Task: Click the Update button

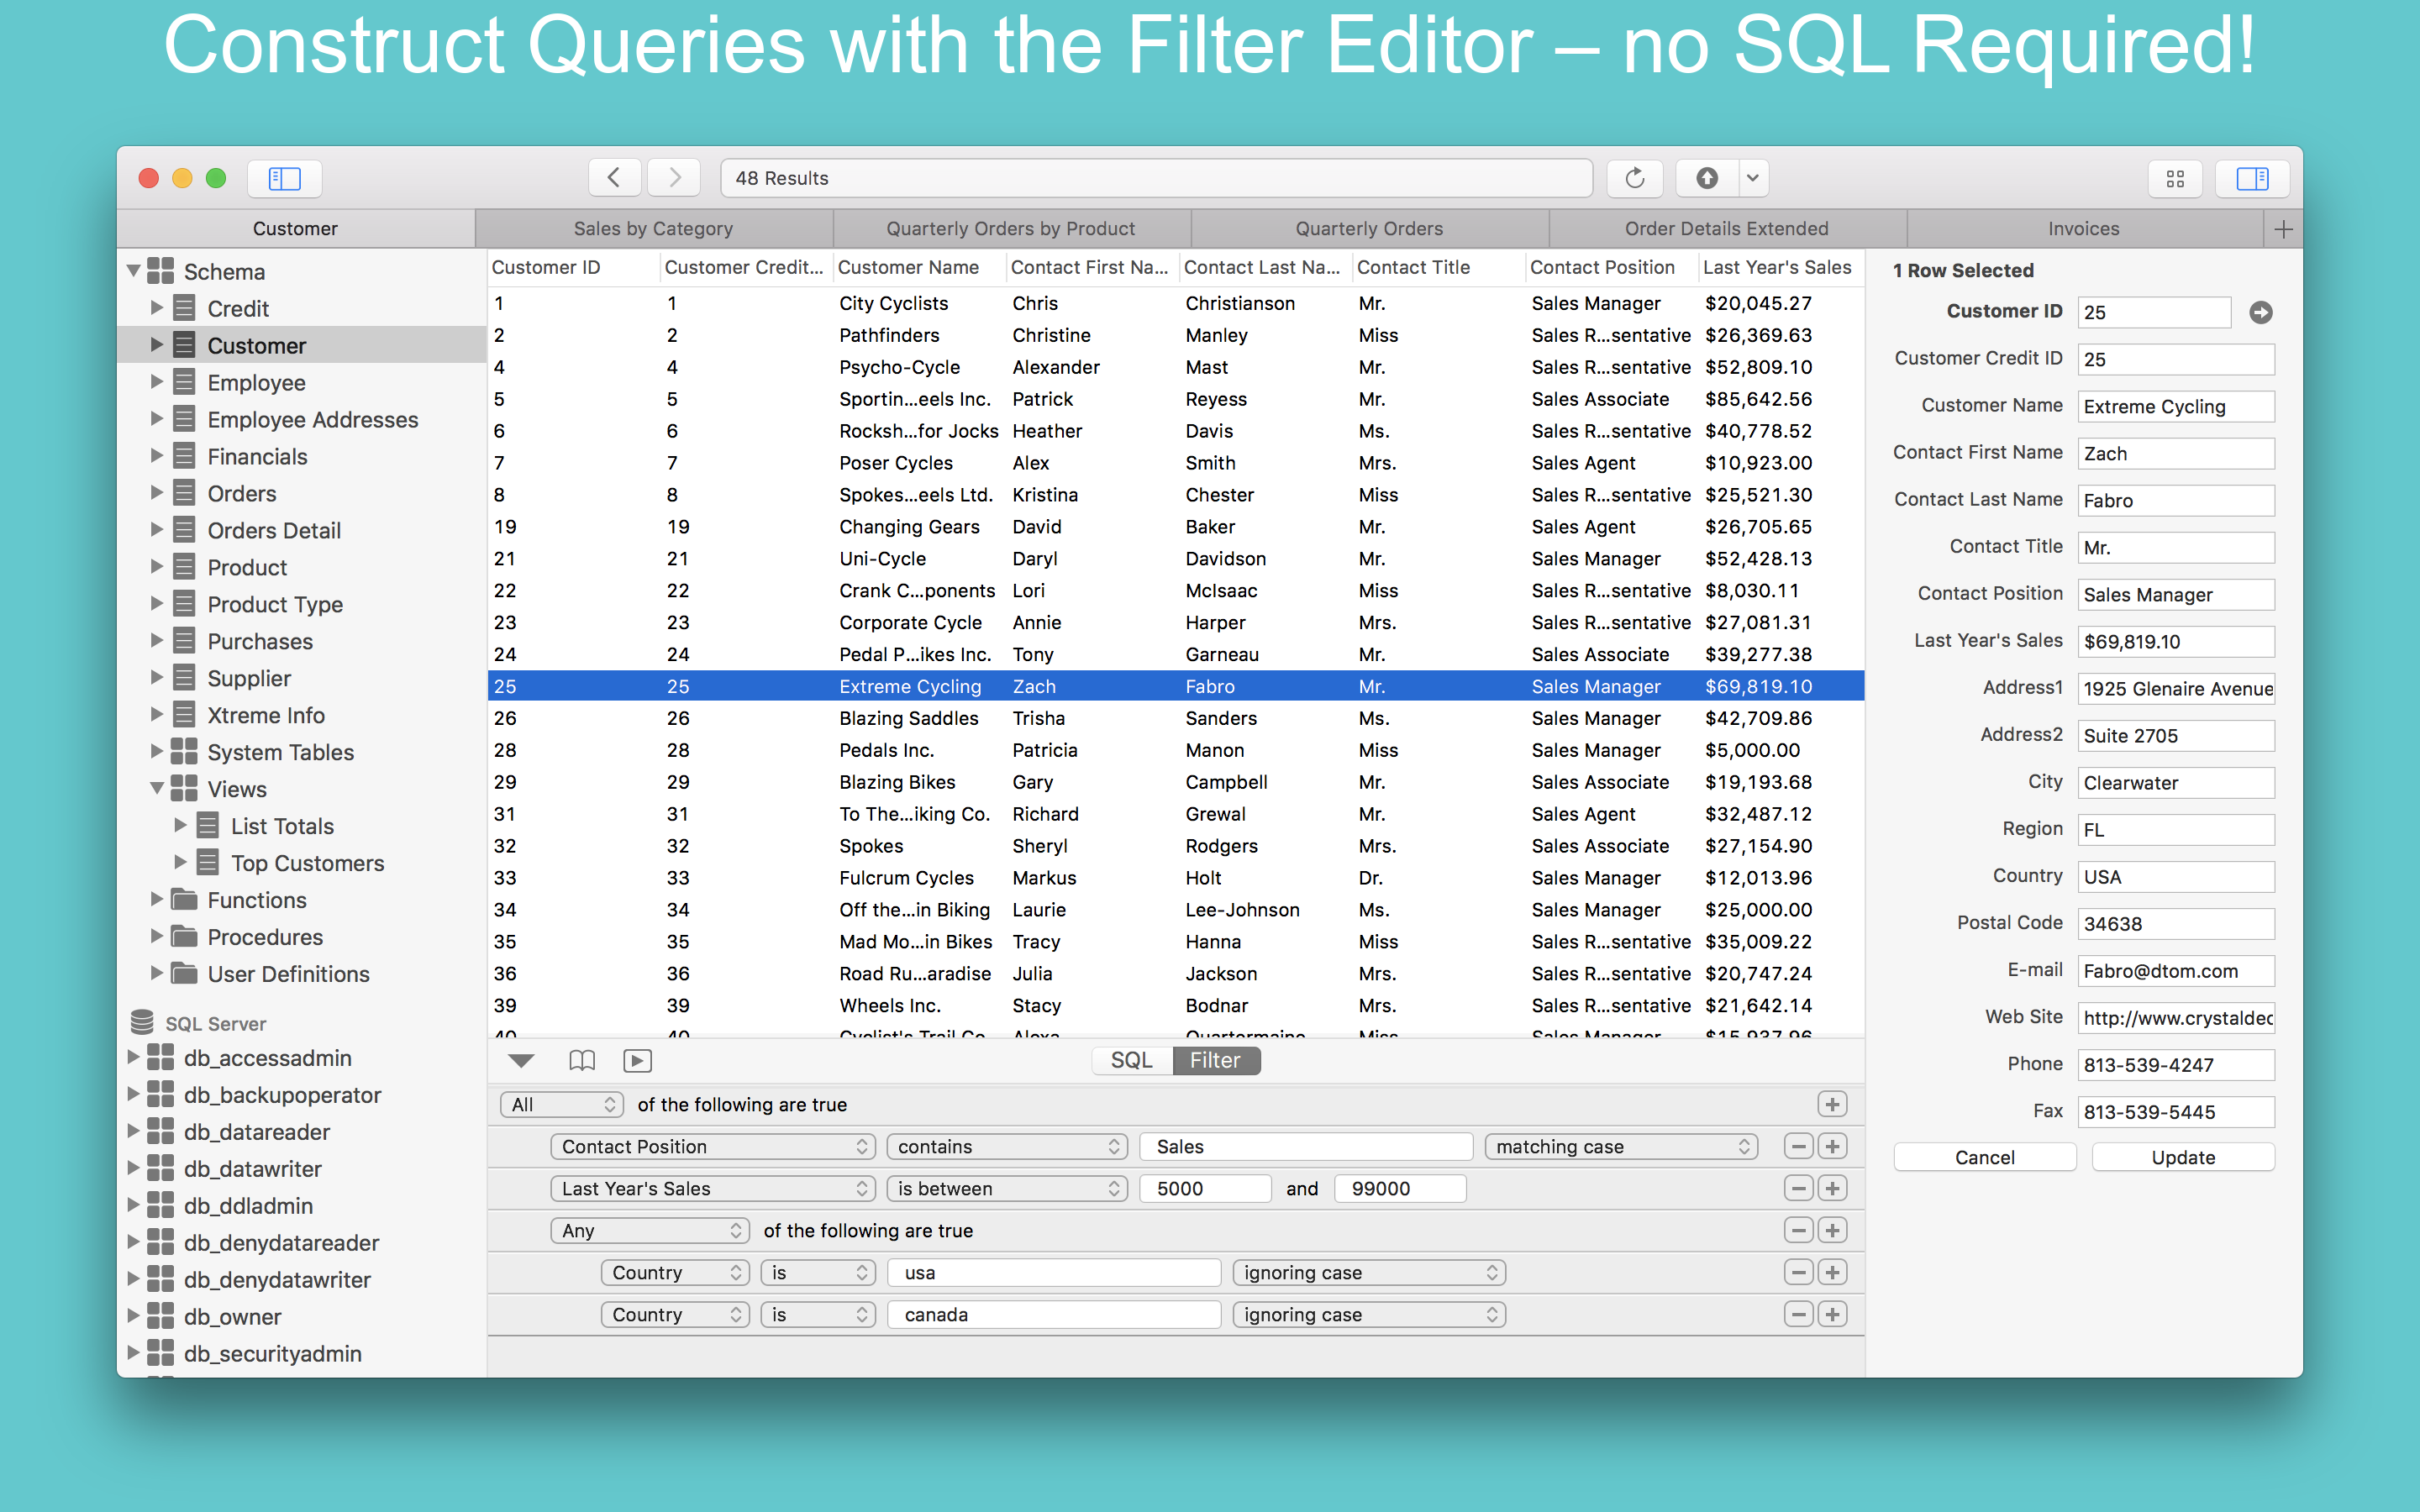Action: (2183, 1157)
